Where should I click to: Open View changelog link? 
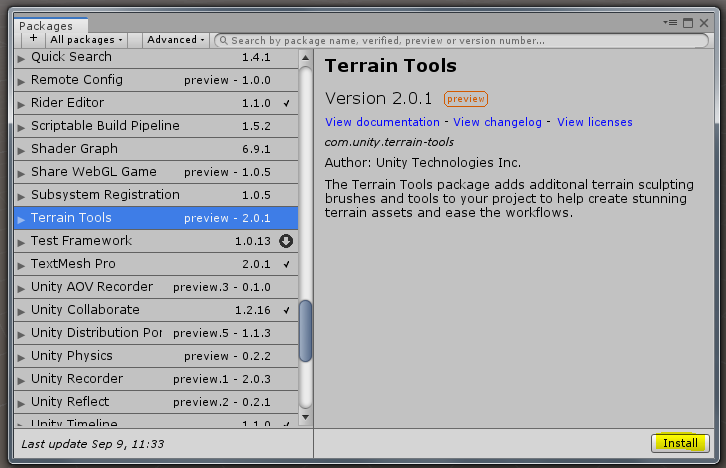[x=497, y=122]
